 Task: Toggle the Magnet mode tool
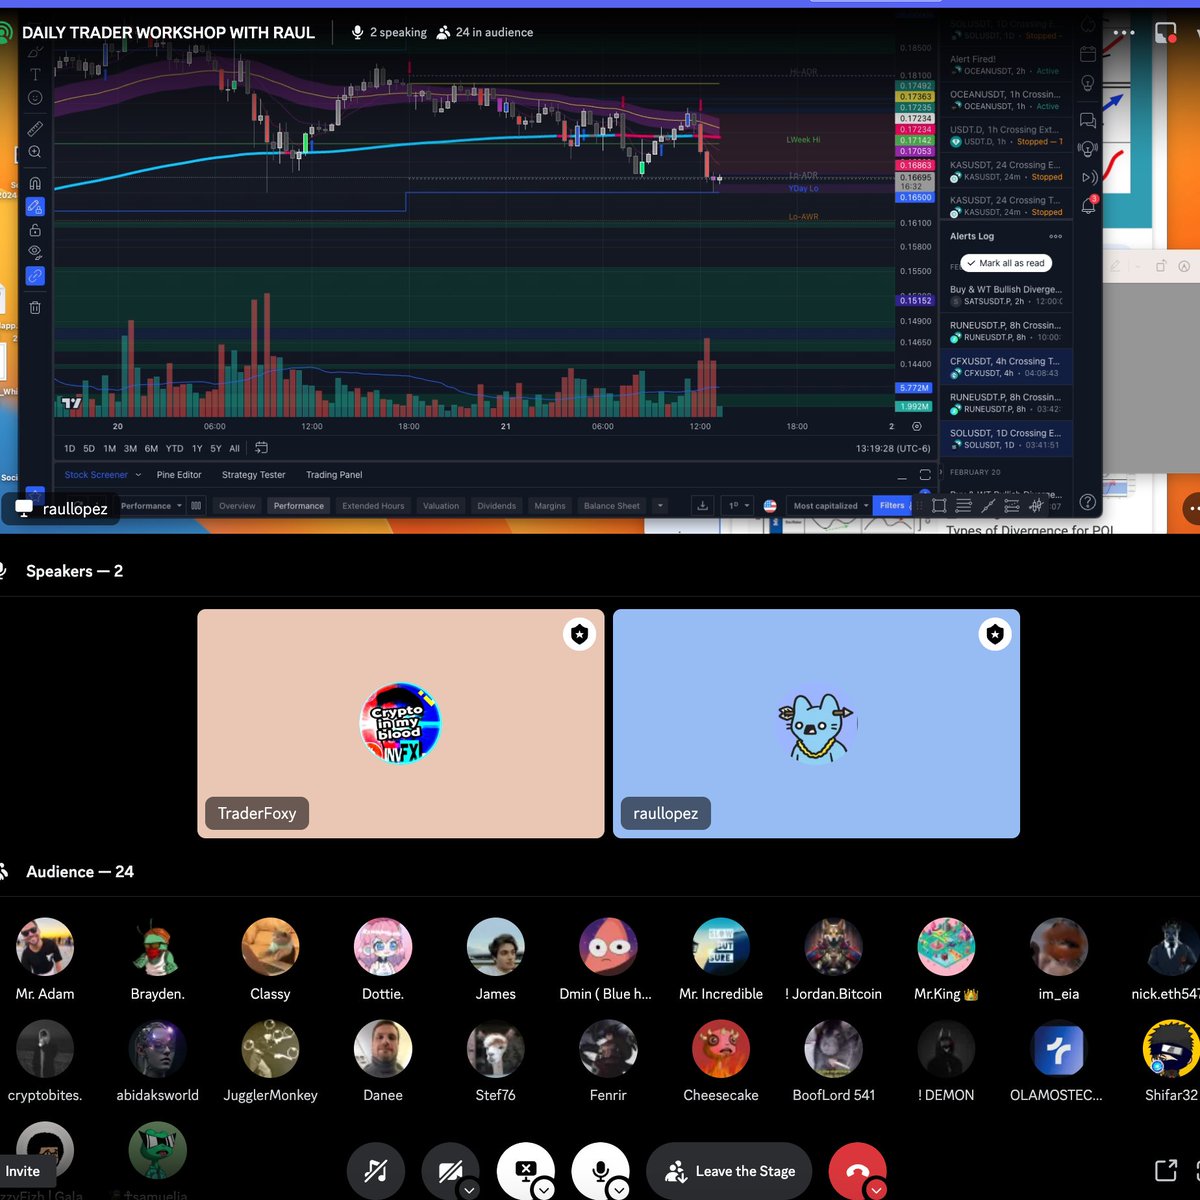[x=35, y=183]
